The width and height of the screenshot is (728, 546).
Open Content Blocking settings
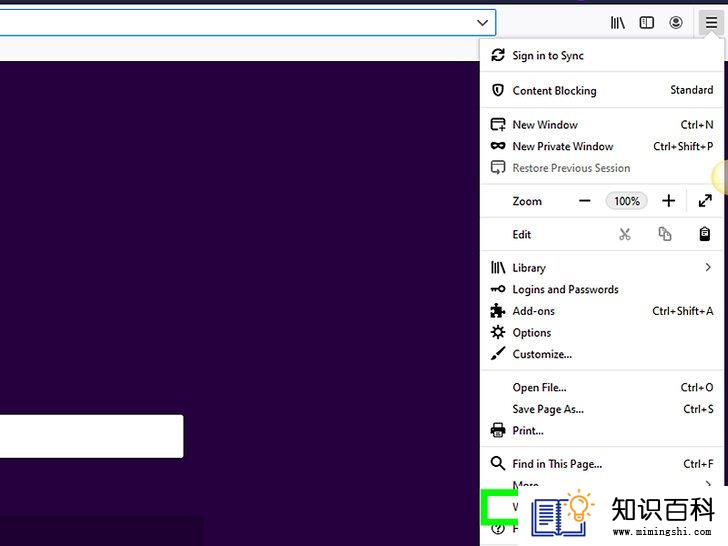[x=602, y=90]
